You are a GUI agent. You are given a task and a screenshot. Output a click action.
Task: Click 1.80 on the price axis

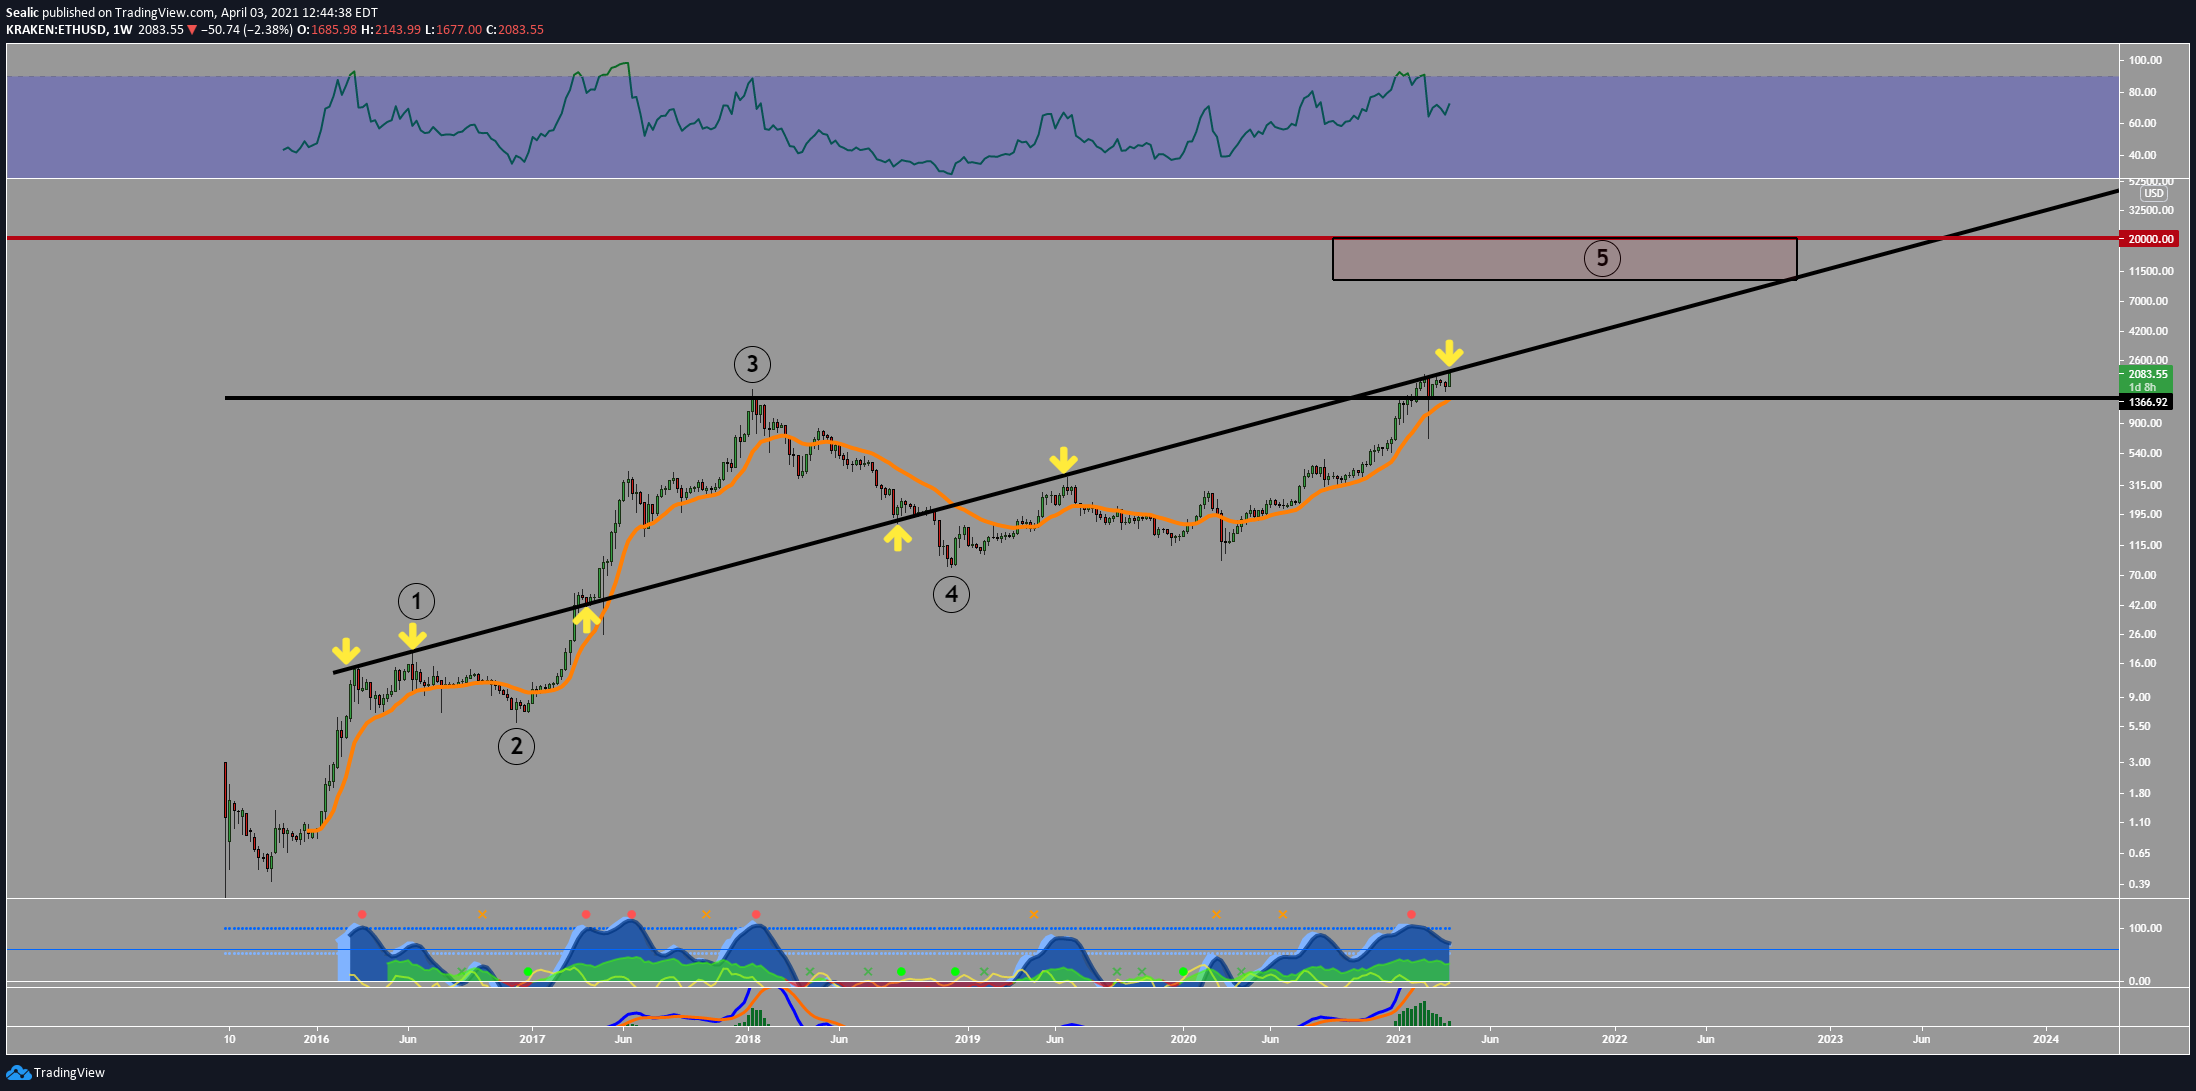(2139, 793)
